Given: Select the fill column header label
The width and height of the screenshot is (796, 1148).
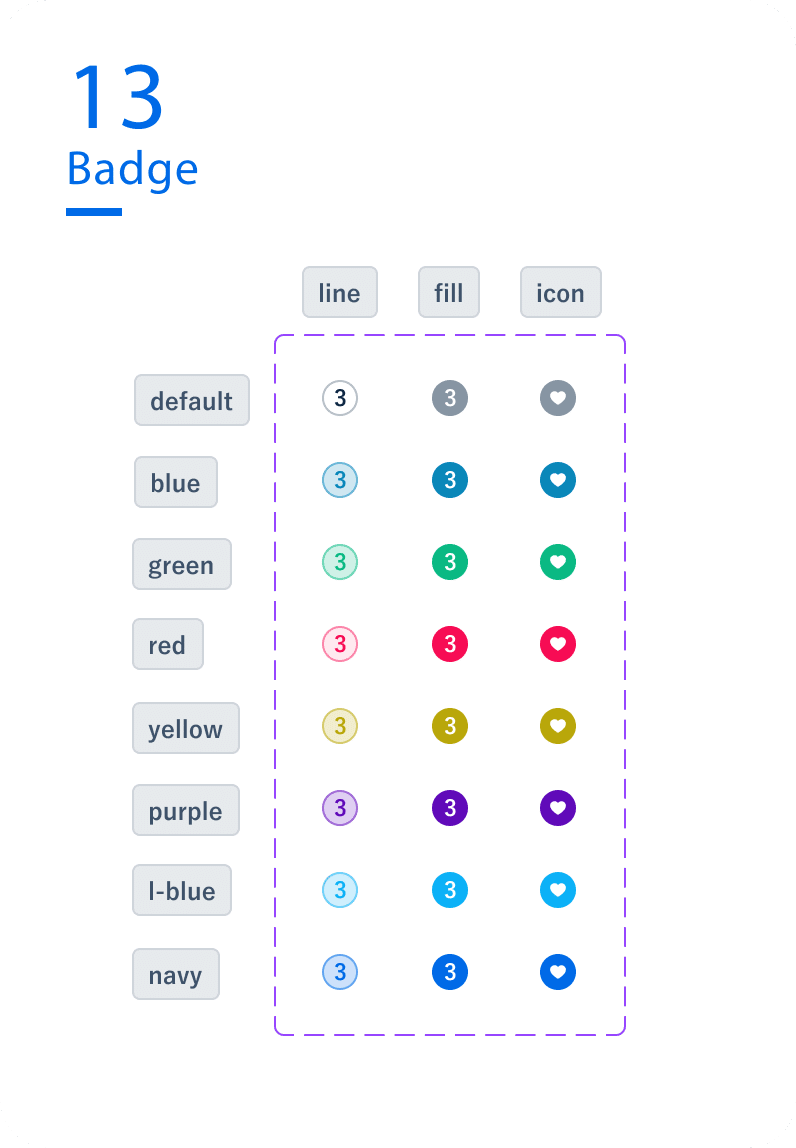Looking at the screenshot, I should pos(449,292).
